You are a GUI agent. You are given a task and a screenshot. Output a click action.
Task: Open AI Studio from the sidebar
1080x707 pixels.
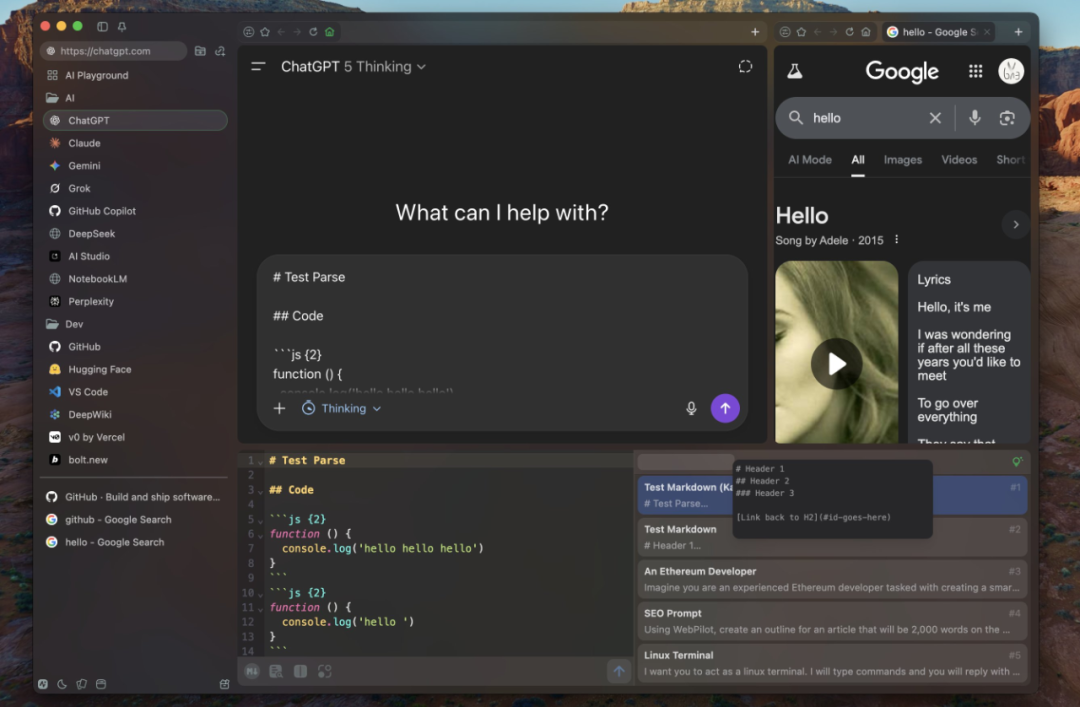[x=135, y=256]
